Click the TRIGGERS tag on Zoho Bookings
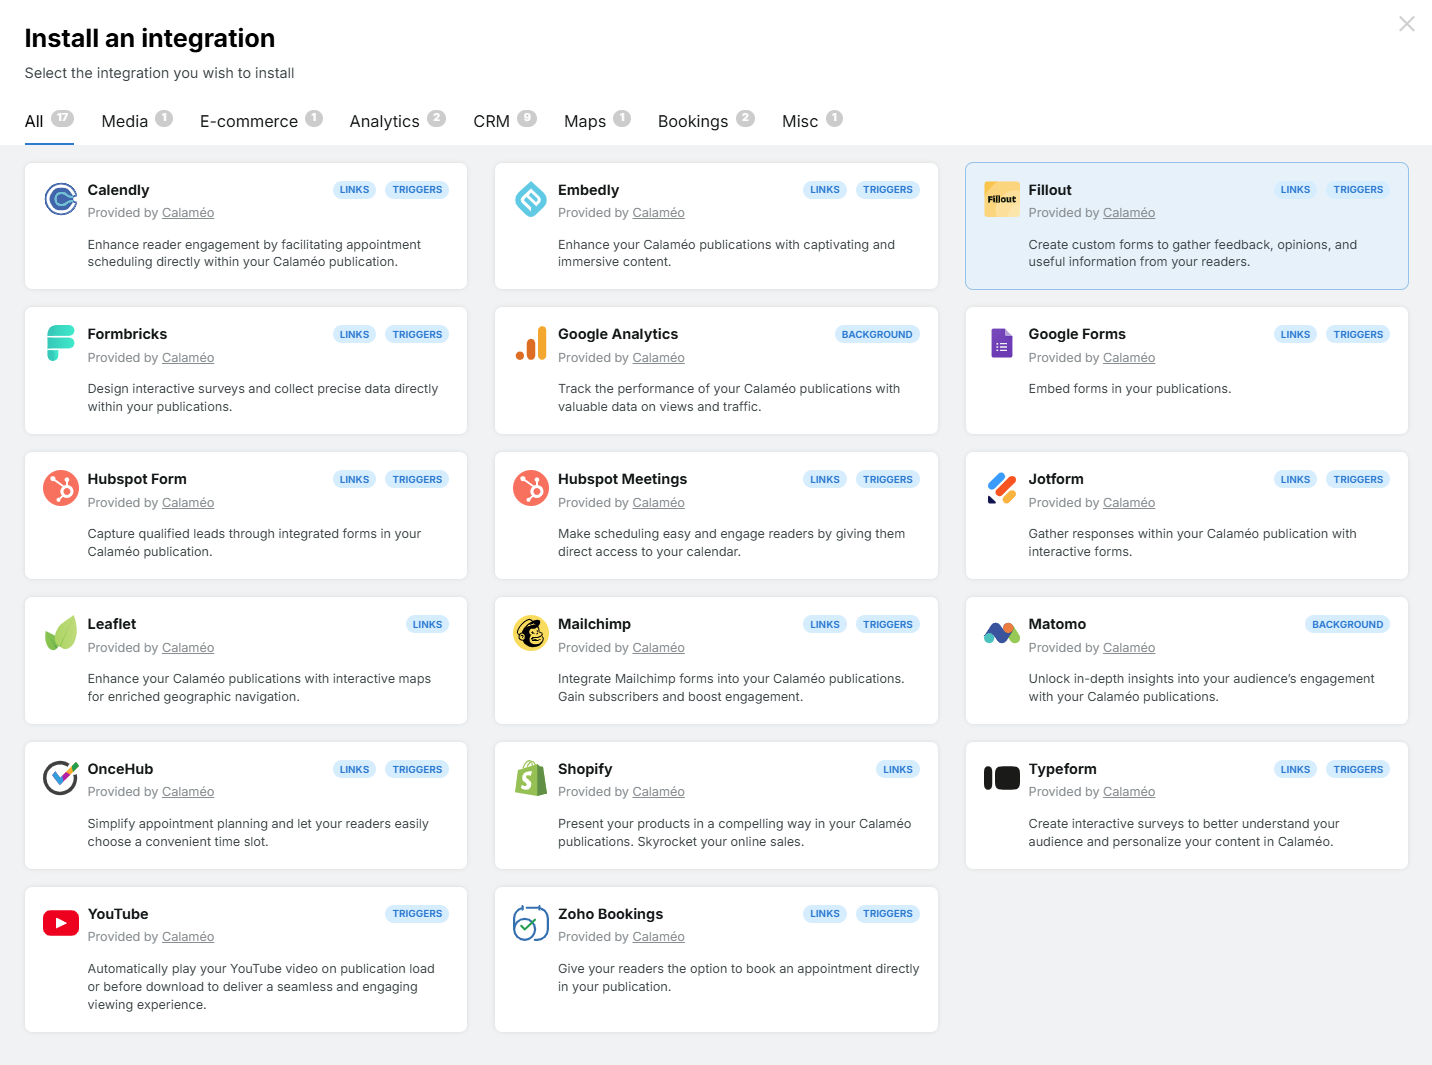 click(x=888, y=914)
